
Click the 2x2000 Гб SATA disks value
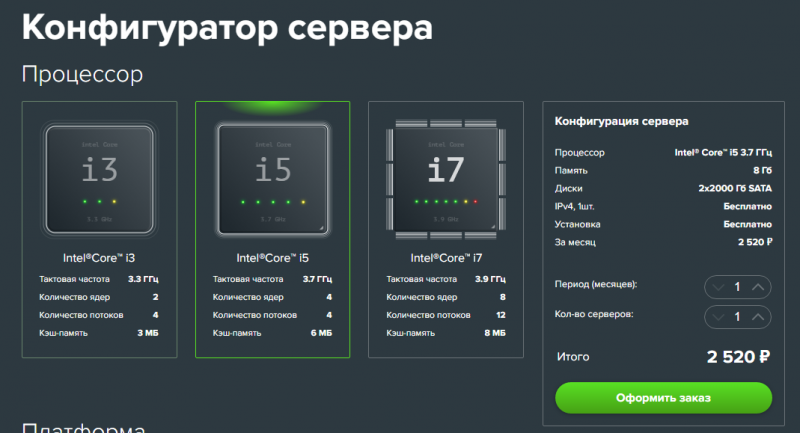point(735,188)
